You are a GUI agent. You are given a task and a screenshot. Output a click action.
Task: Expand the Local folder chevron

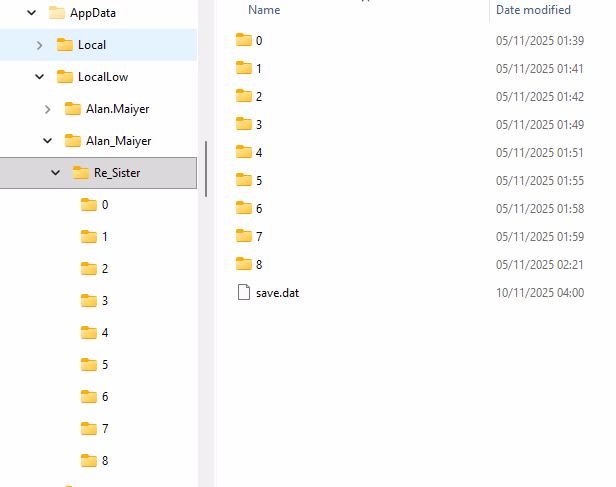tap(39, 45)
